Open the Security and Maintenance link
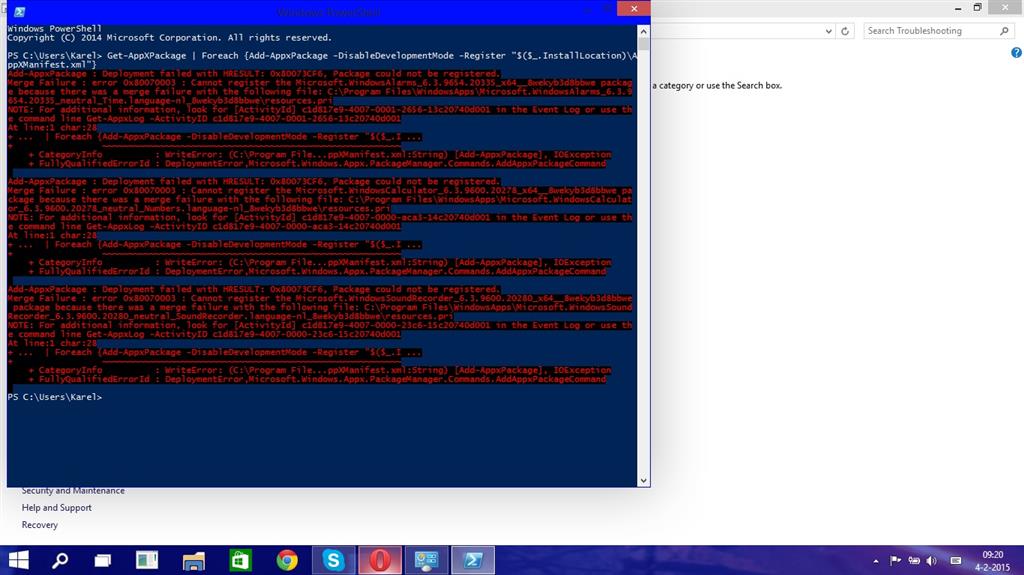The image size is (1024, 575). point(73,491)
